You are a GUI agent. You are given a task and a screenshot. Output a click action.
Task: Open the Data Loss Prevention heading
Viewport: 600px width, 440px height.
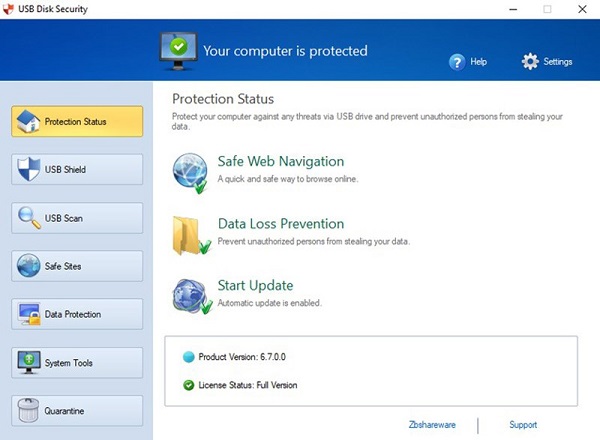pos(281,223)
